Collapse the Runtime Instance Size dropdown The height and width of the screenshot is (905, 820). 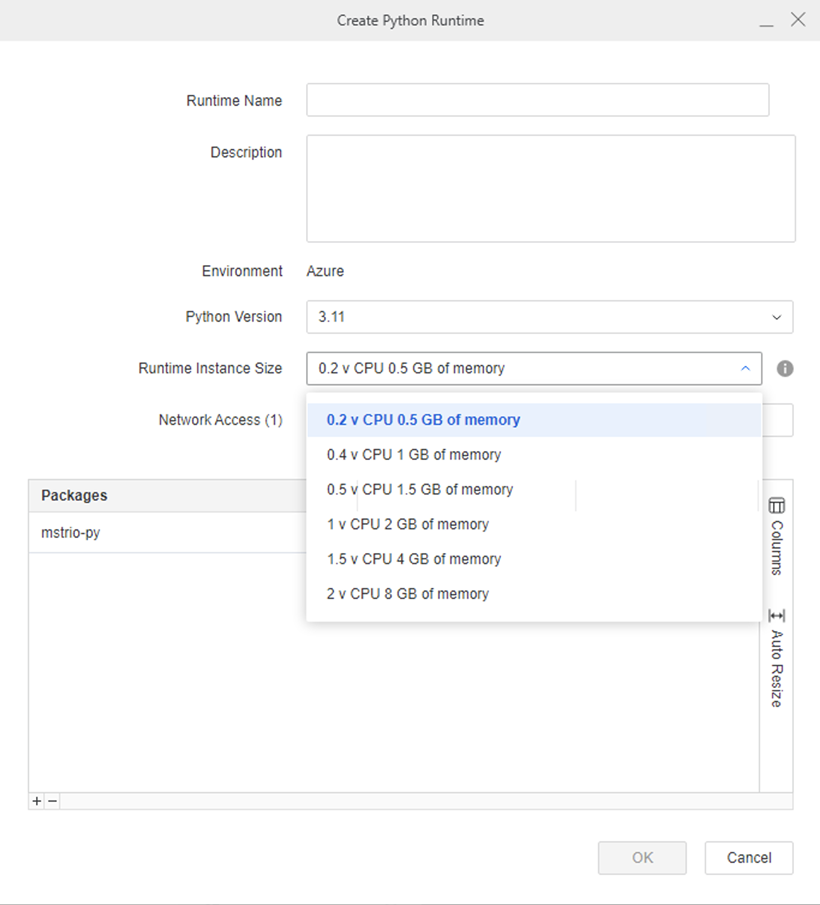pyautogui.click(x=745, y=369)
